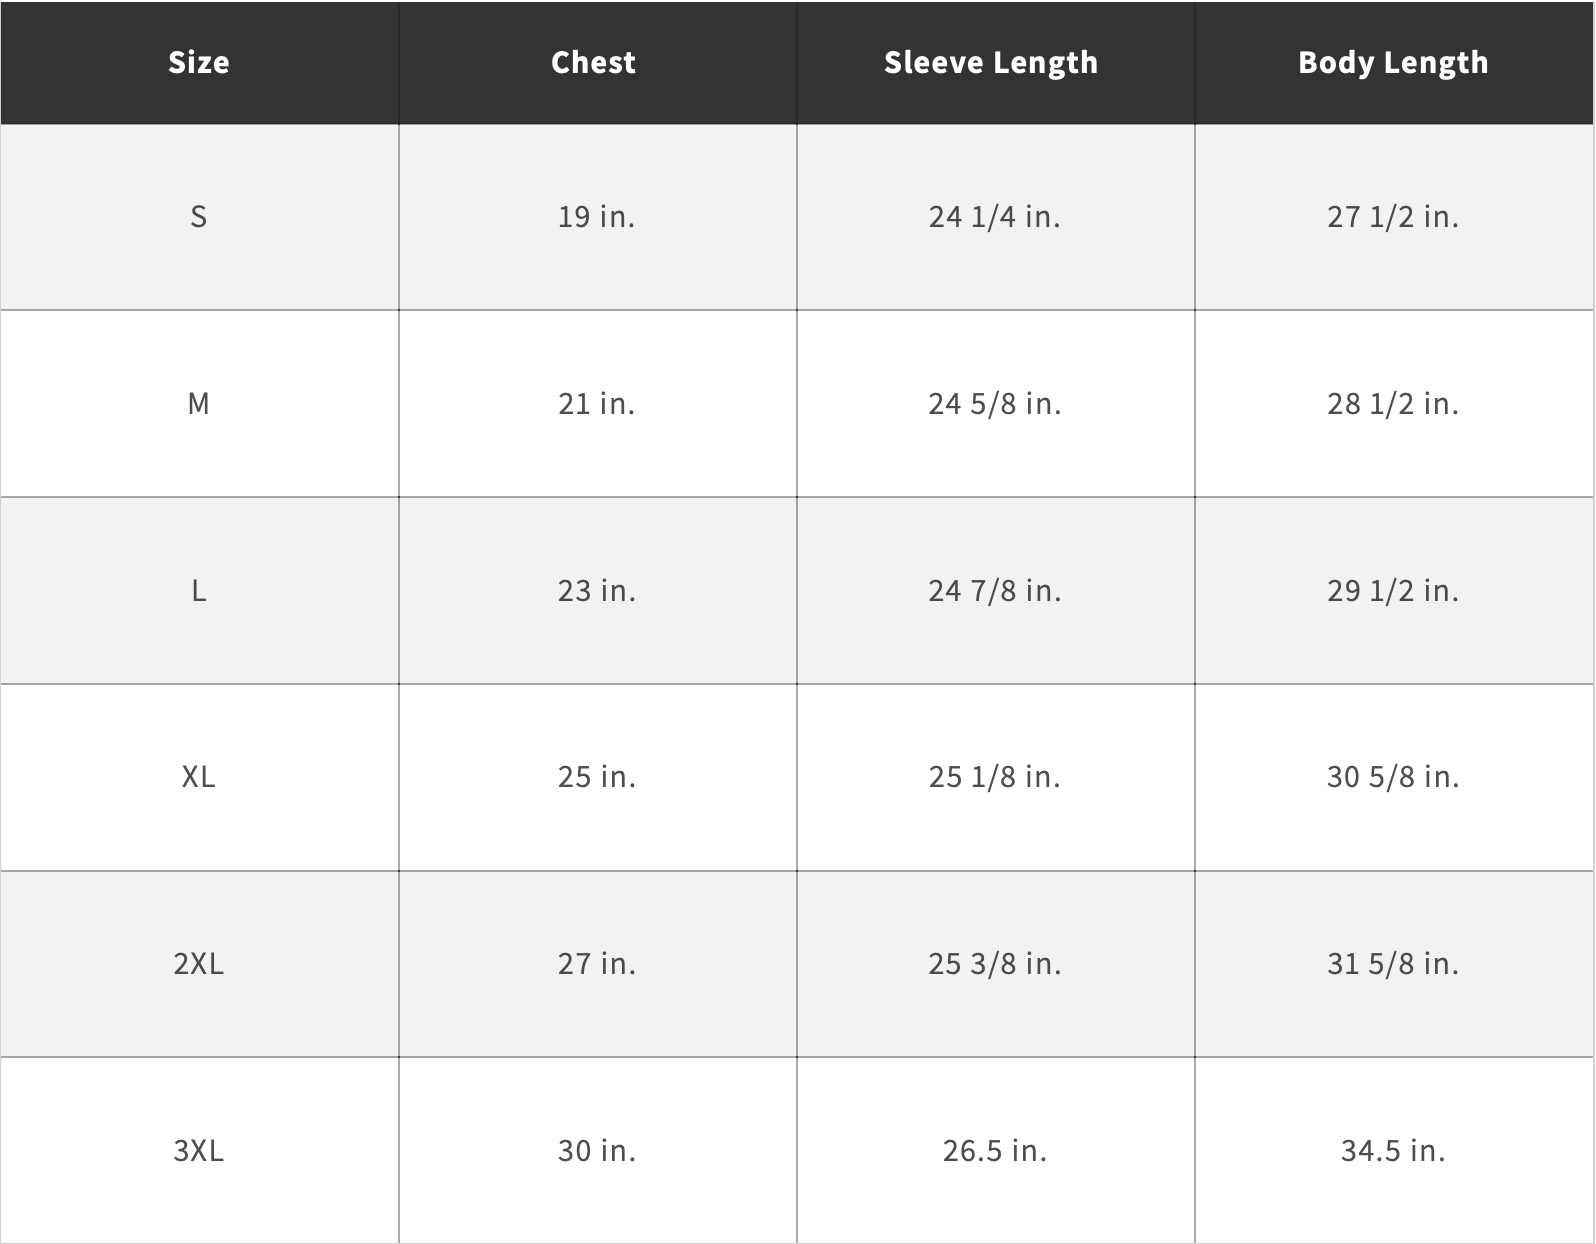1596x1244 pixels.
Task: Click the 24 5/8 in. sleeve value
Action: (x=995, y=404)
